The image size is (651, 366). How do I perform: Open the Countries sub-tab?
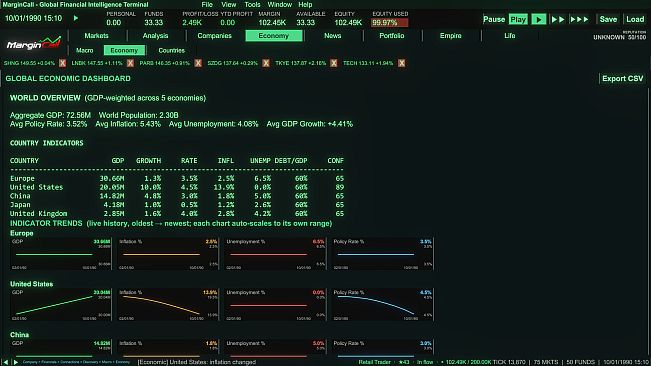[x=171, y=50]
